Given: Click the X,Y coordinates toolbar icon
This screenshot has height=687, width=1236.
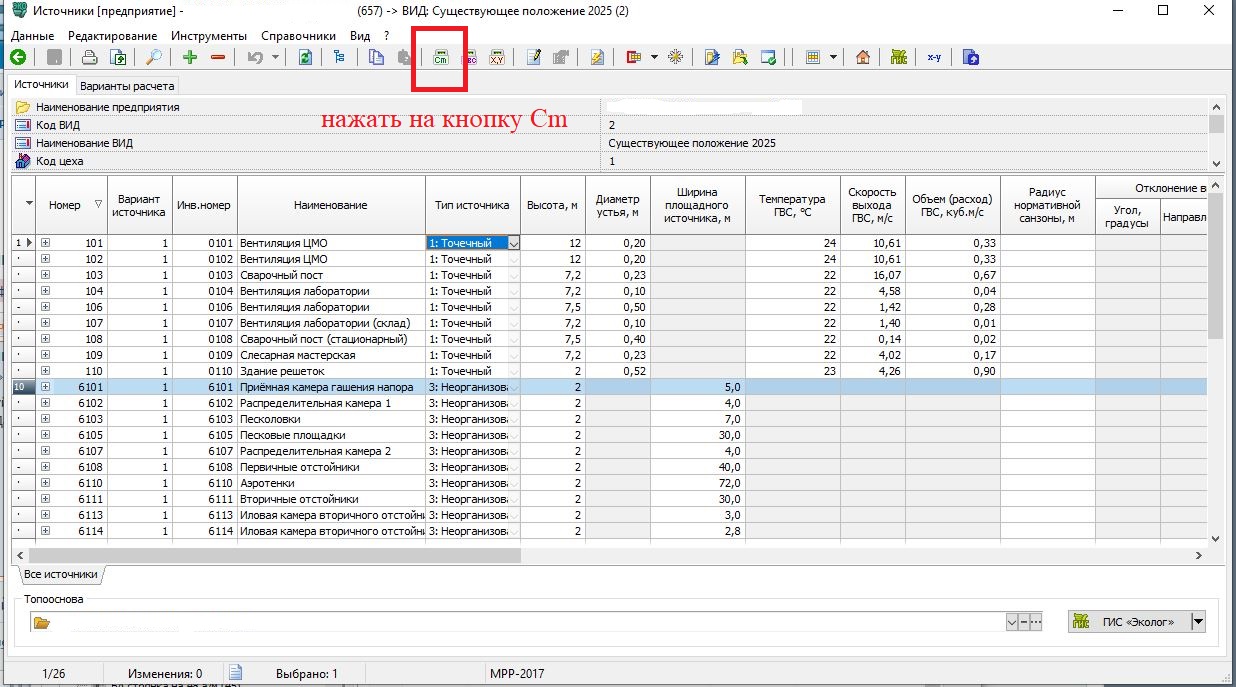Looking at the screenshot, I should [496, 58].
